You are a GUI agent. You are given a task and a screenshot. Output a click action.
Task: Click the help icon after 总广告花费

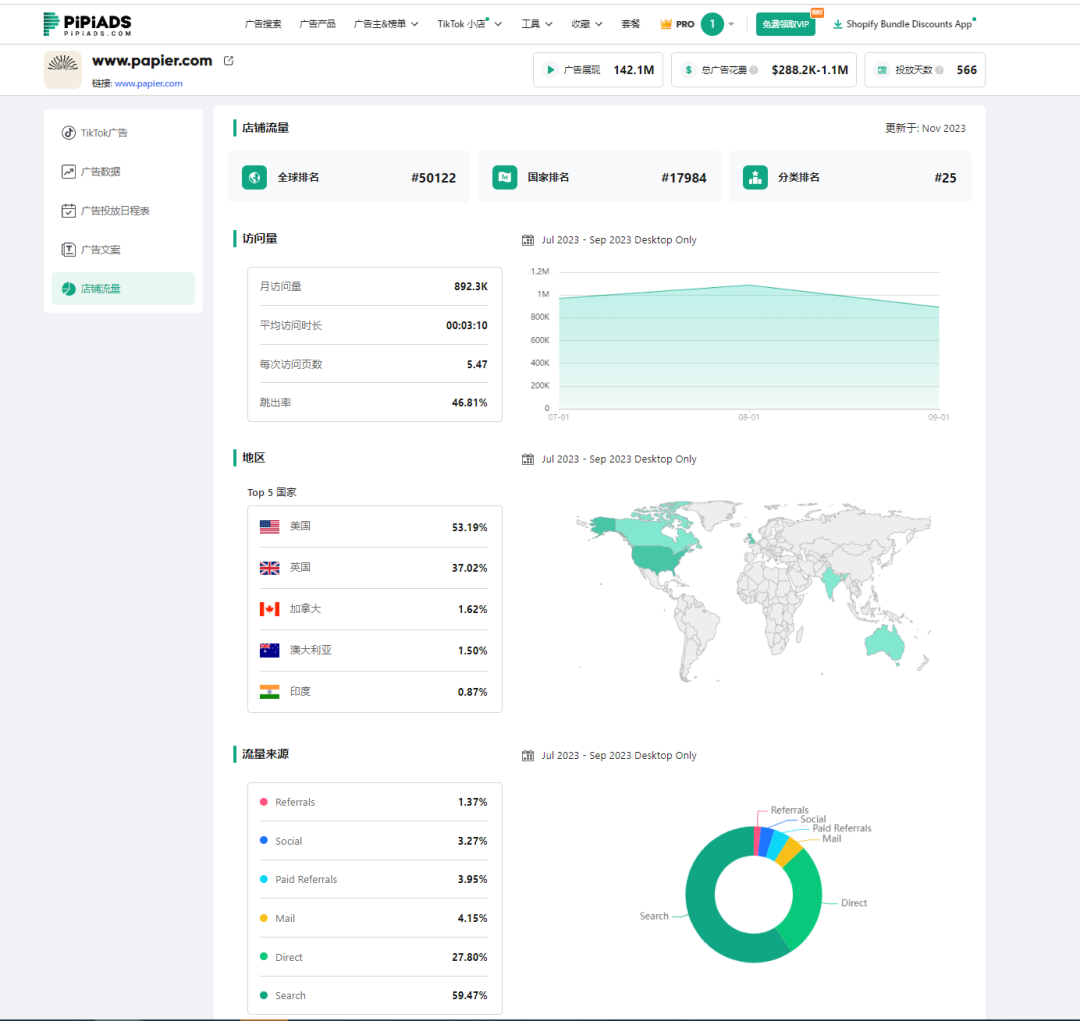click(754, 70)
